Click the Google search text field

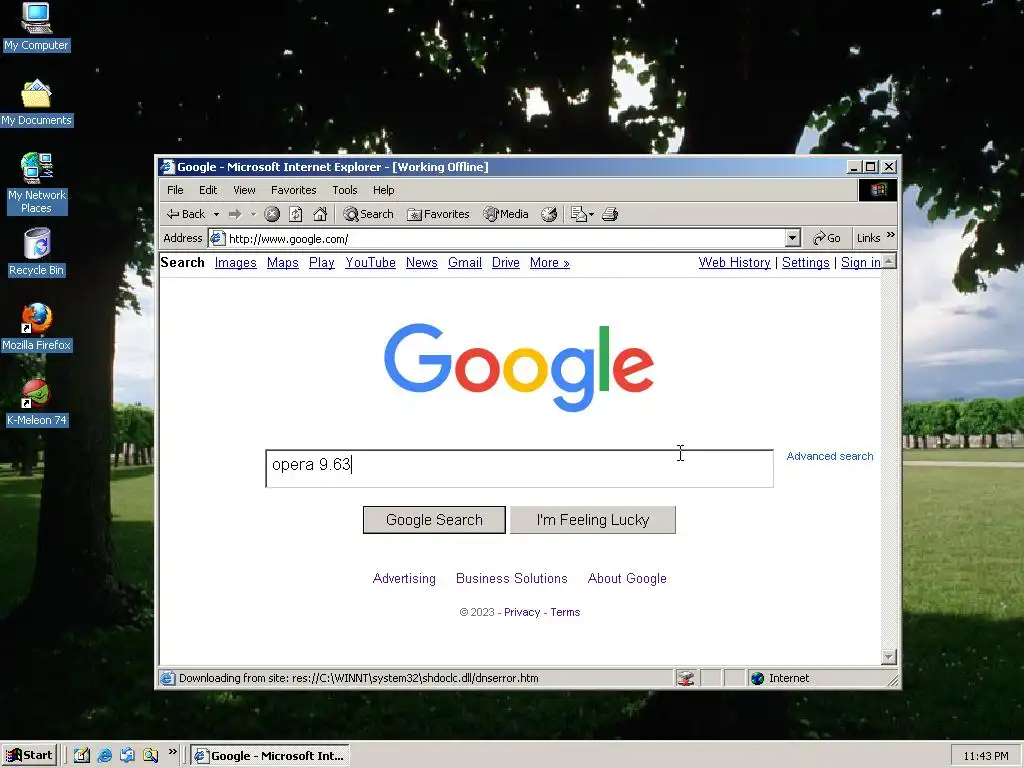pos(519,468)
